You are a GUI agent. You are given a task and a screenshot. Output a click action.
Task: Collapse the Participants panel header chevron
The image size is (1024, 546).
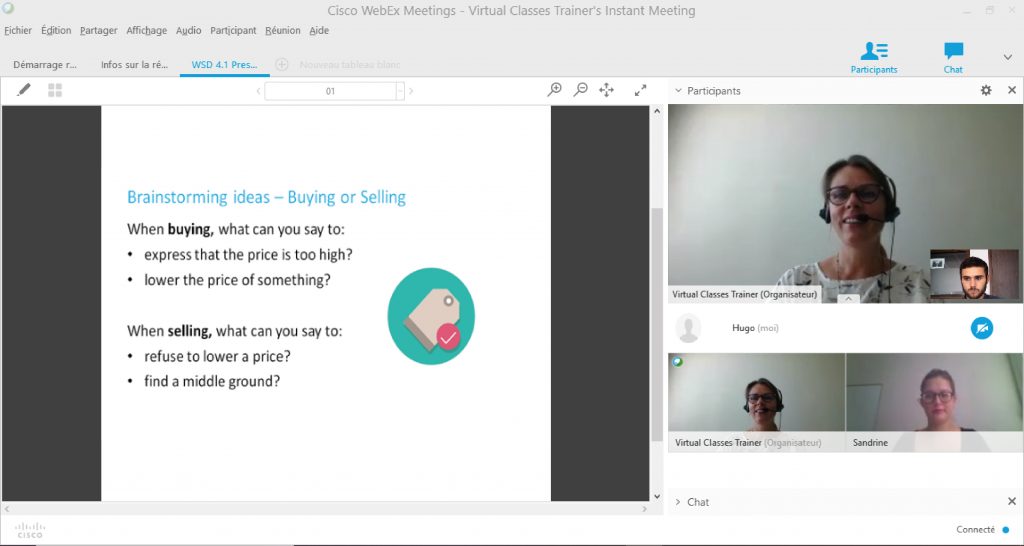[678, 90]
